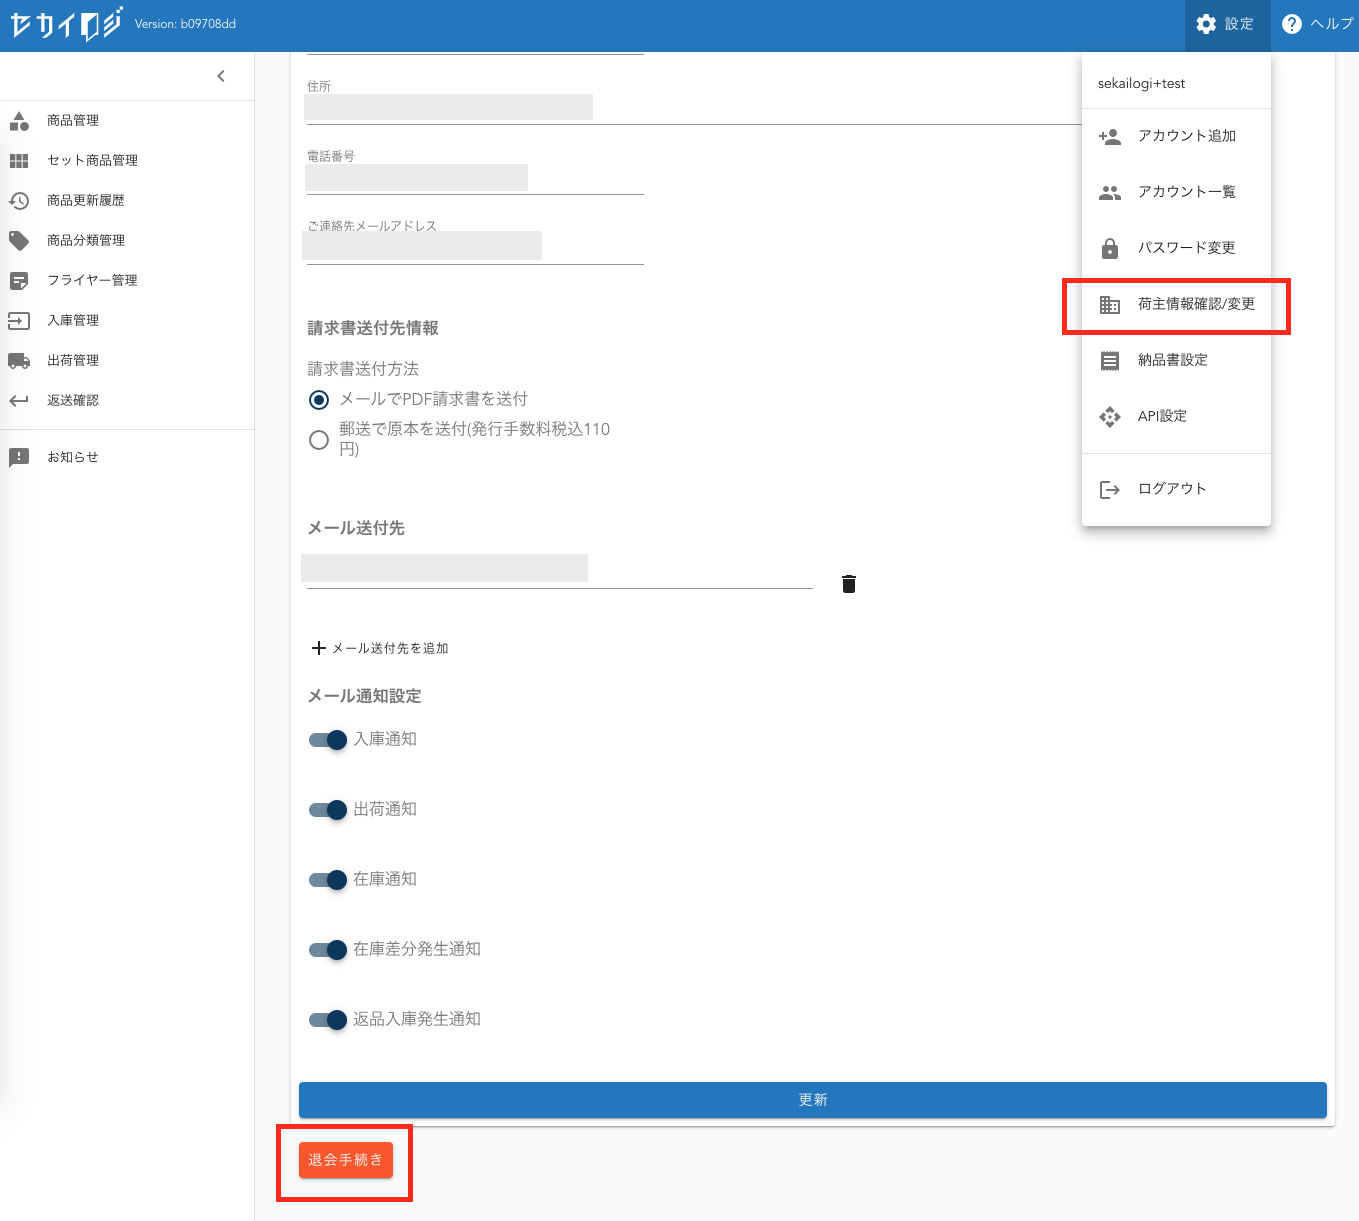Toggle the 入庫通知 switch
1359x1221 pixels.
coord(328,740)
